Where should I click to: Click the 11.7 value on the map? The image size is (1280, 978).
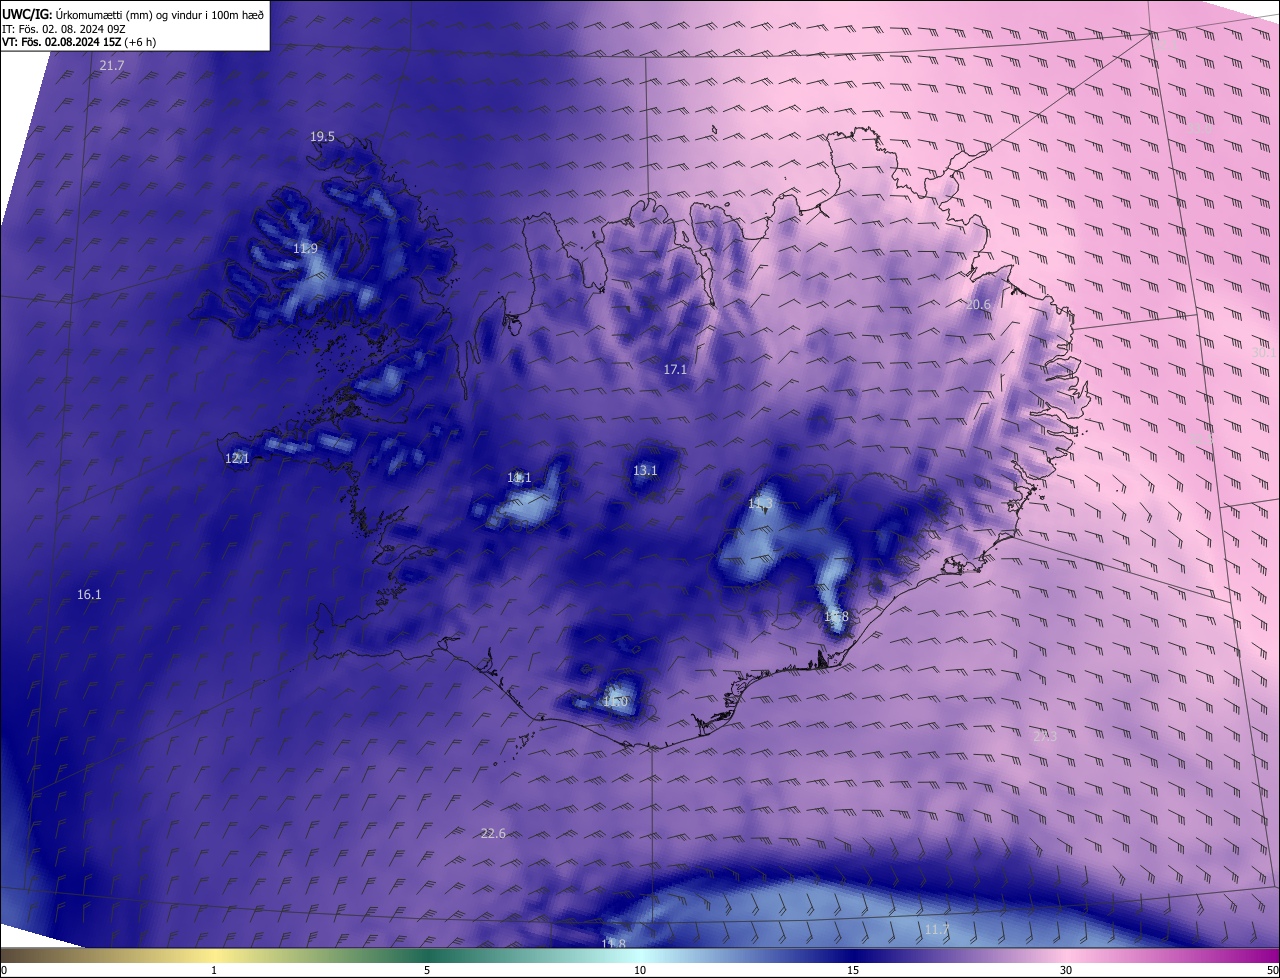(936, 929)
